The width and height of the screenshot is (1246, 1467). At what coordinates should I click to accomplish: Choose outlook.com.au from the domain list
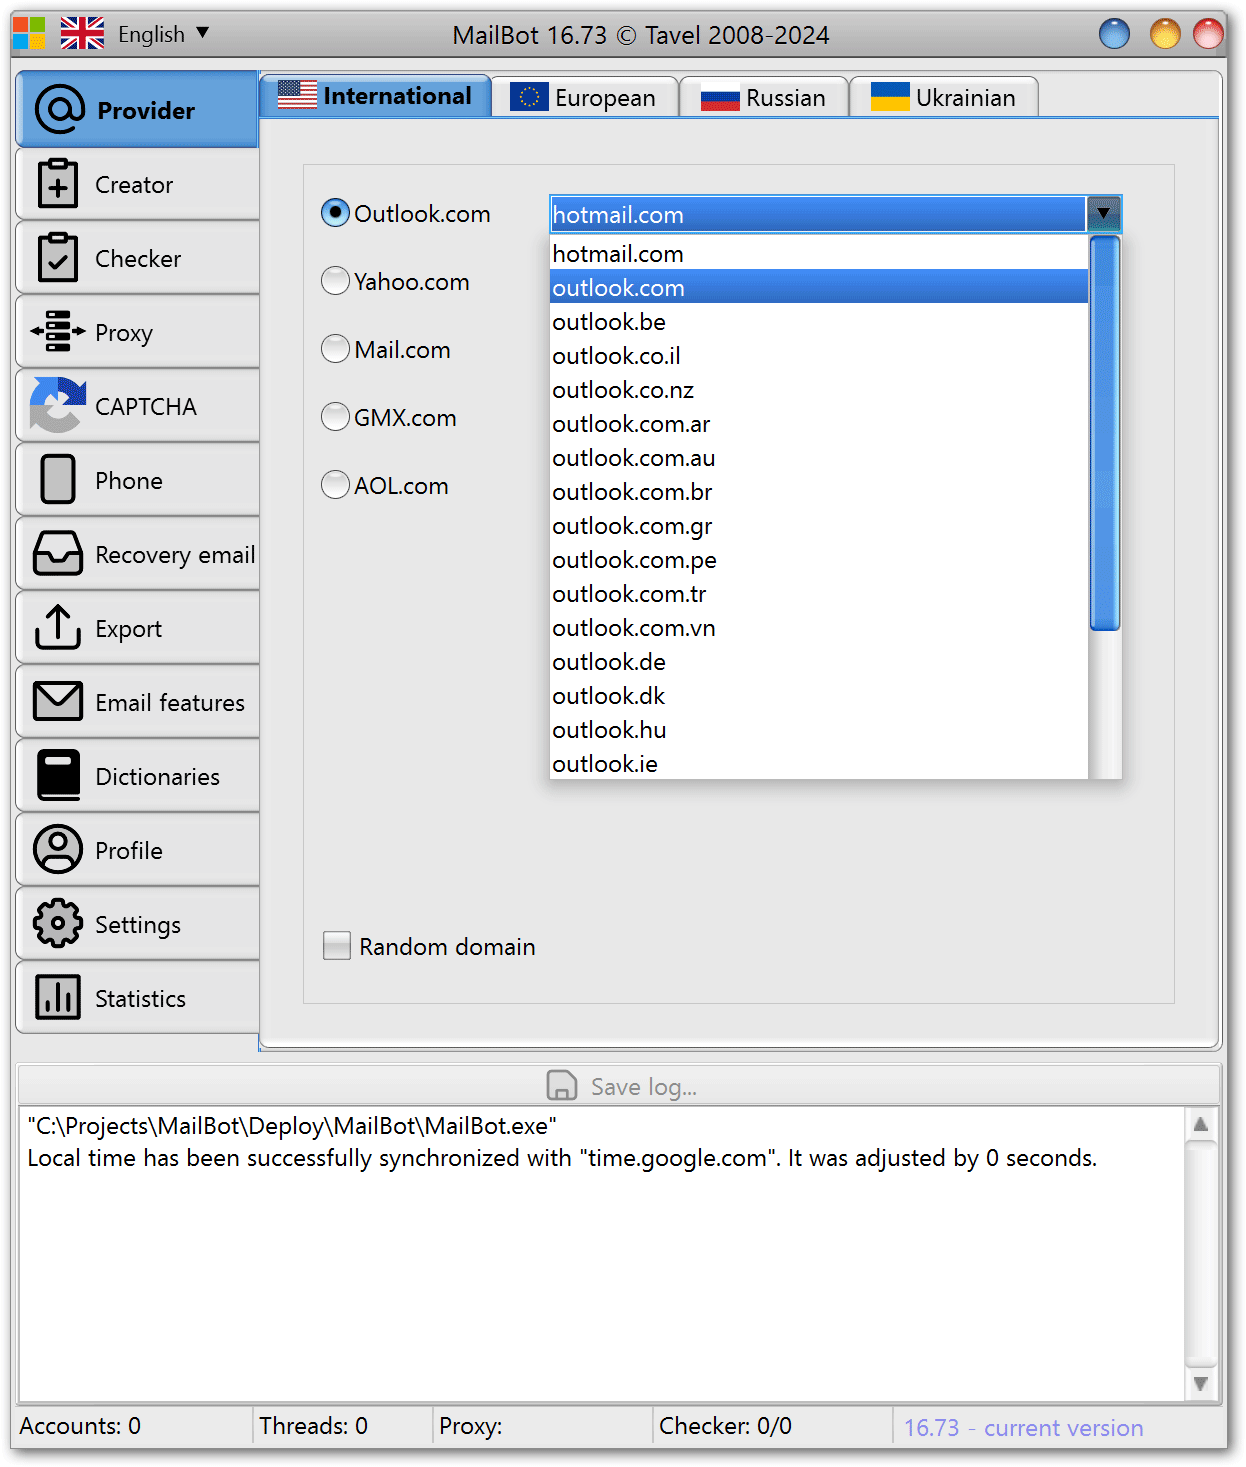(818, 457)
